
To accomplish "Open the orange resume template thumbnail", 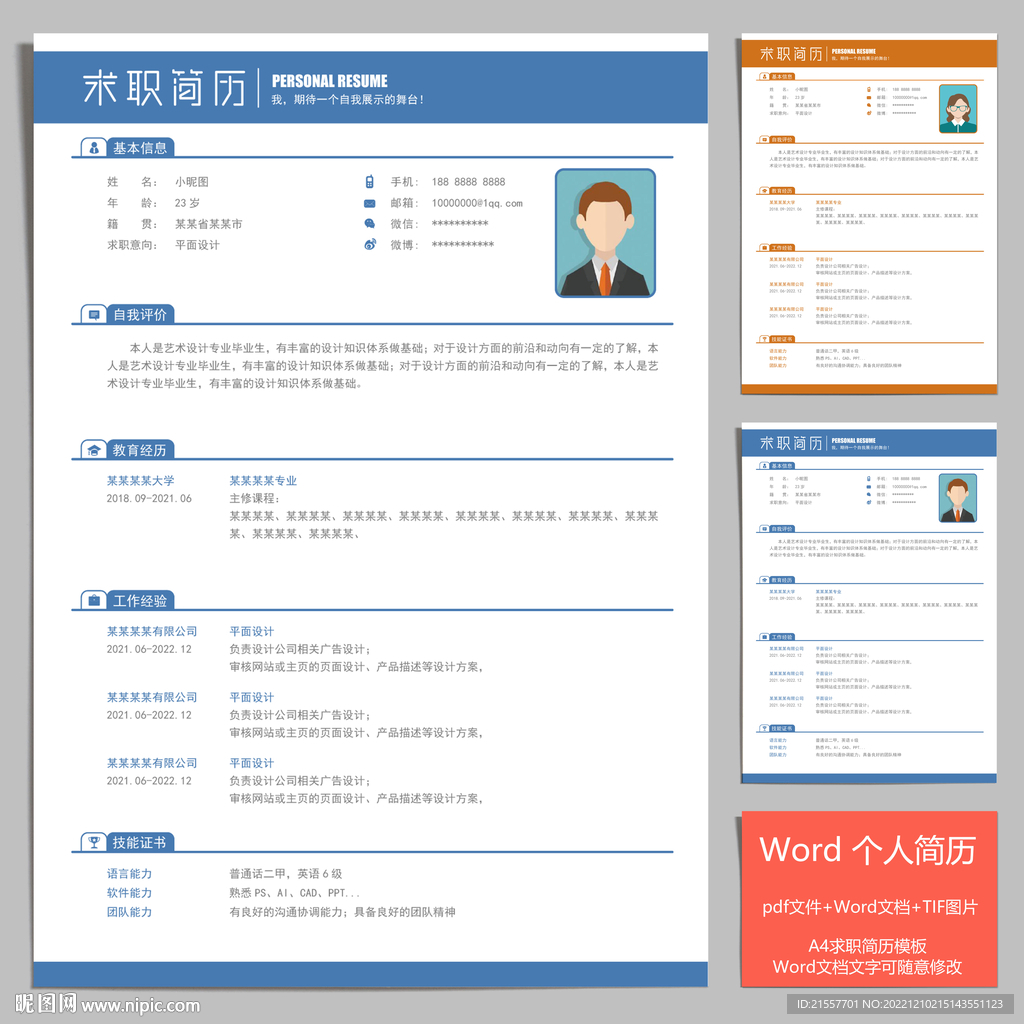I will 868,215.
